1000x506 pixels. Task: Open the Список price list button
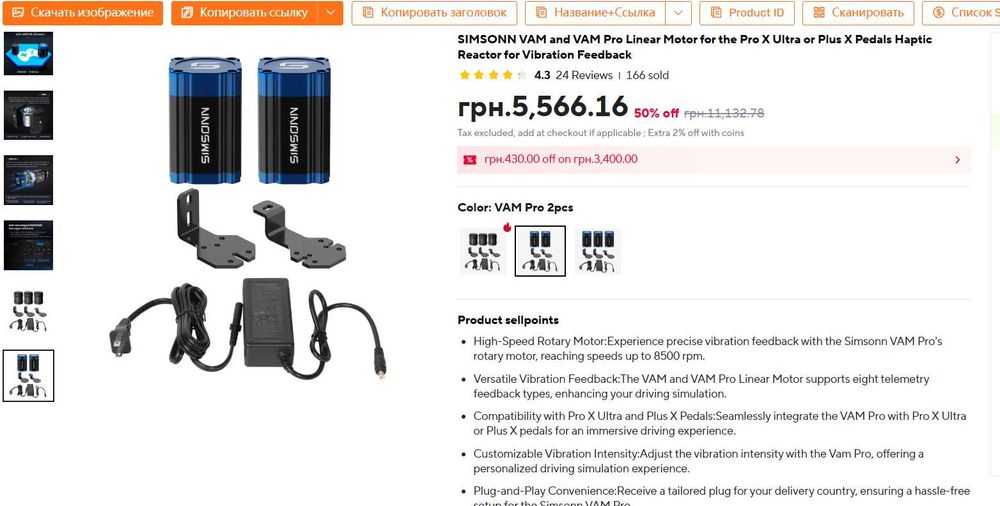tap(961, 13)
